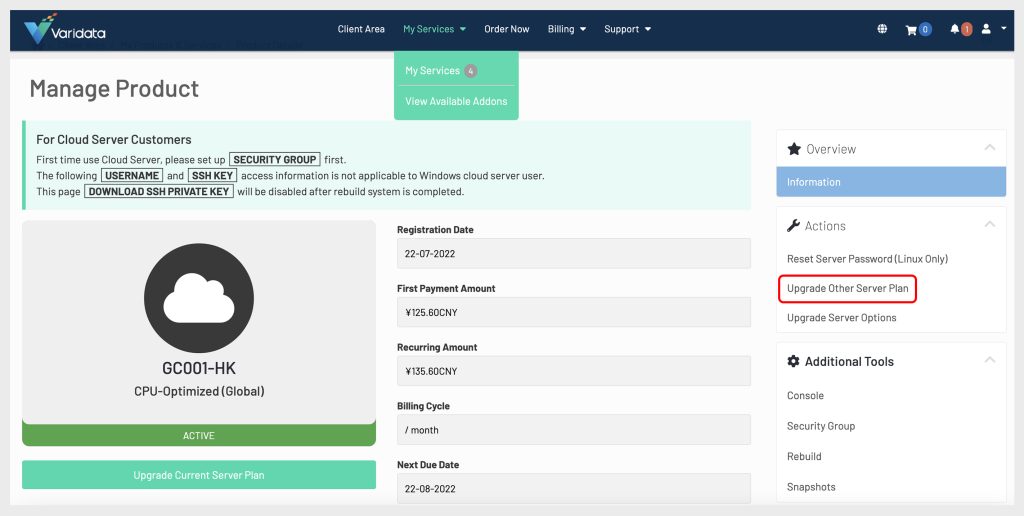
Task: Collapse the Overview panel
Action: [989, 148]
